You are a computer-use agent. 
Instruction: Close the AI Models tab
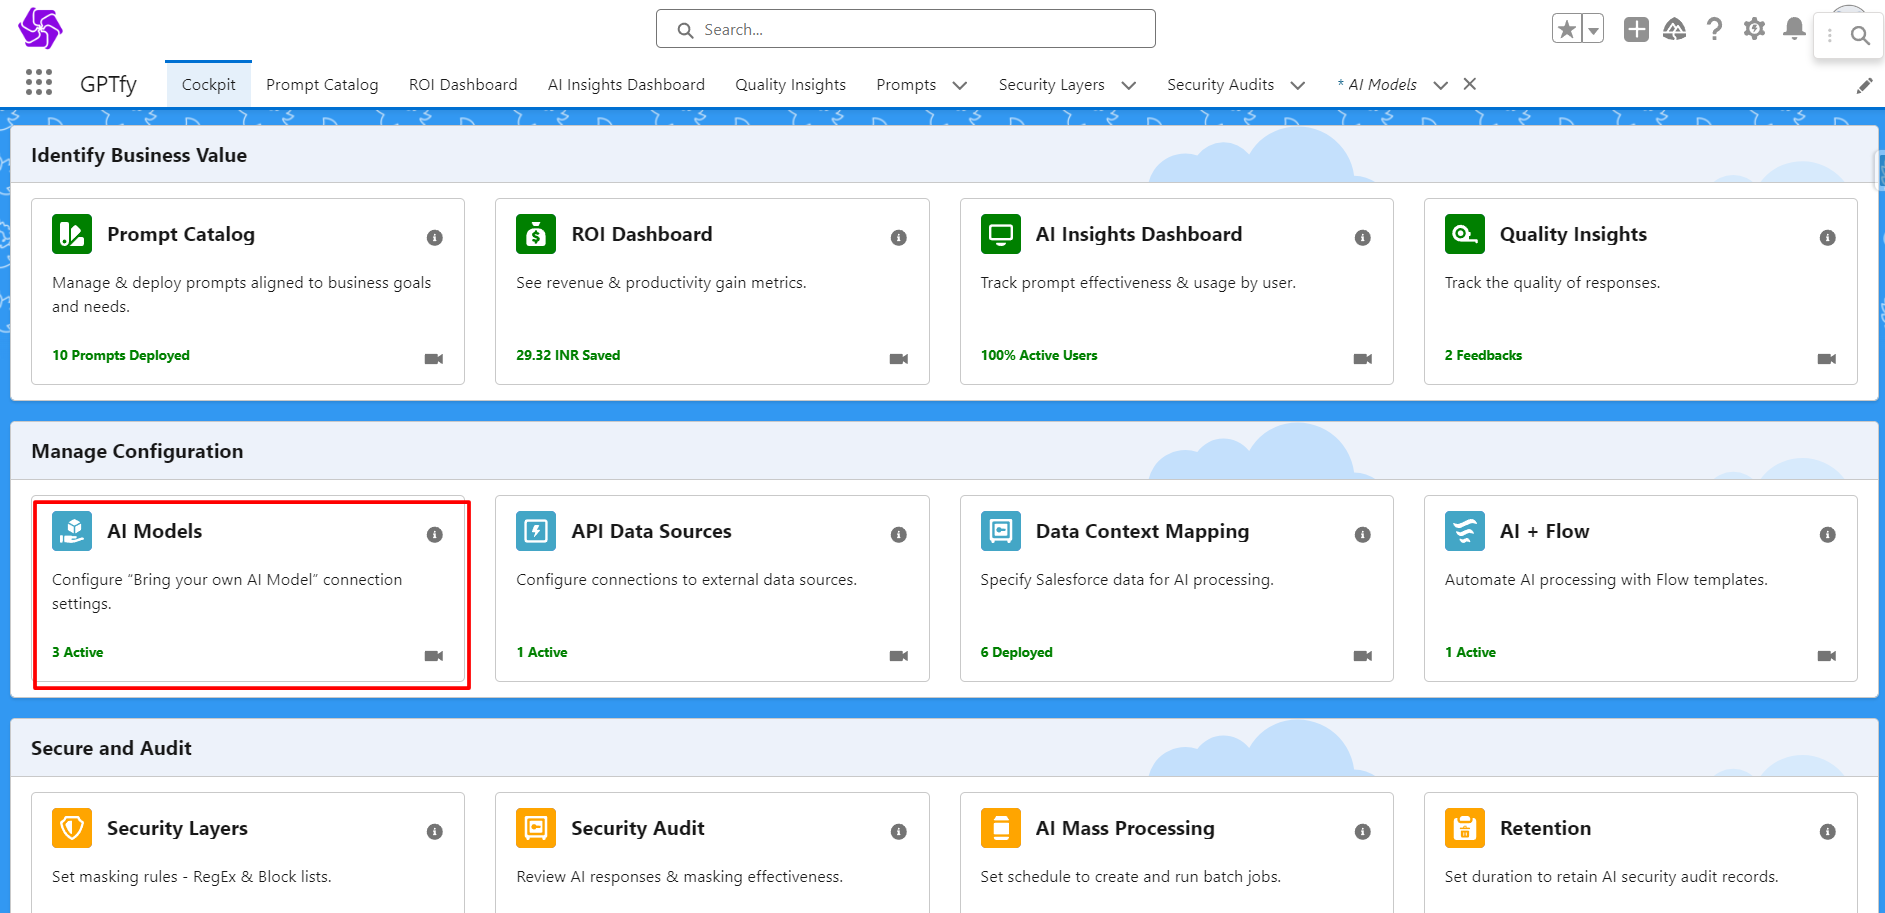tap(1470, 84)
